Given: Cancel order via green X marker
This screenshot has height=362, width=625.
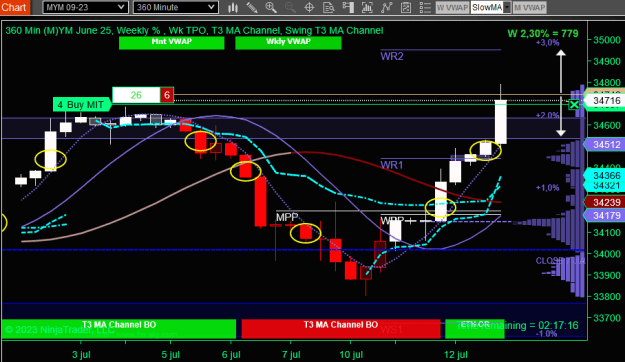Looking at the screenshot, I should coord(574,105).
